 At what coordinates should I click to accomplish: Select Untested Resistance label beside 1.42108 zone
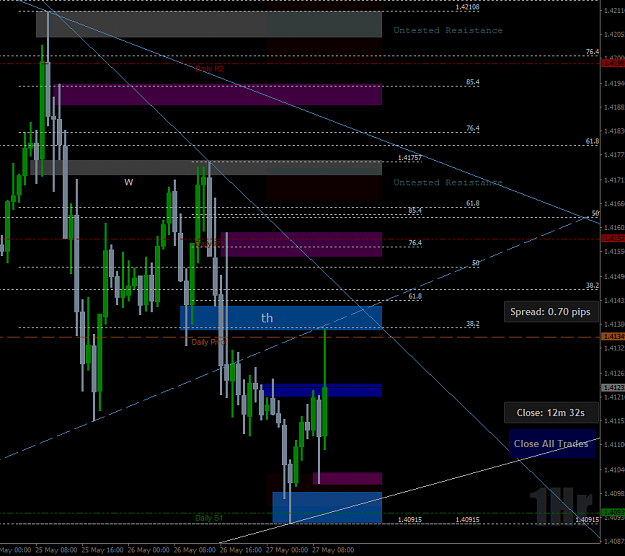448,30
